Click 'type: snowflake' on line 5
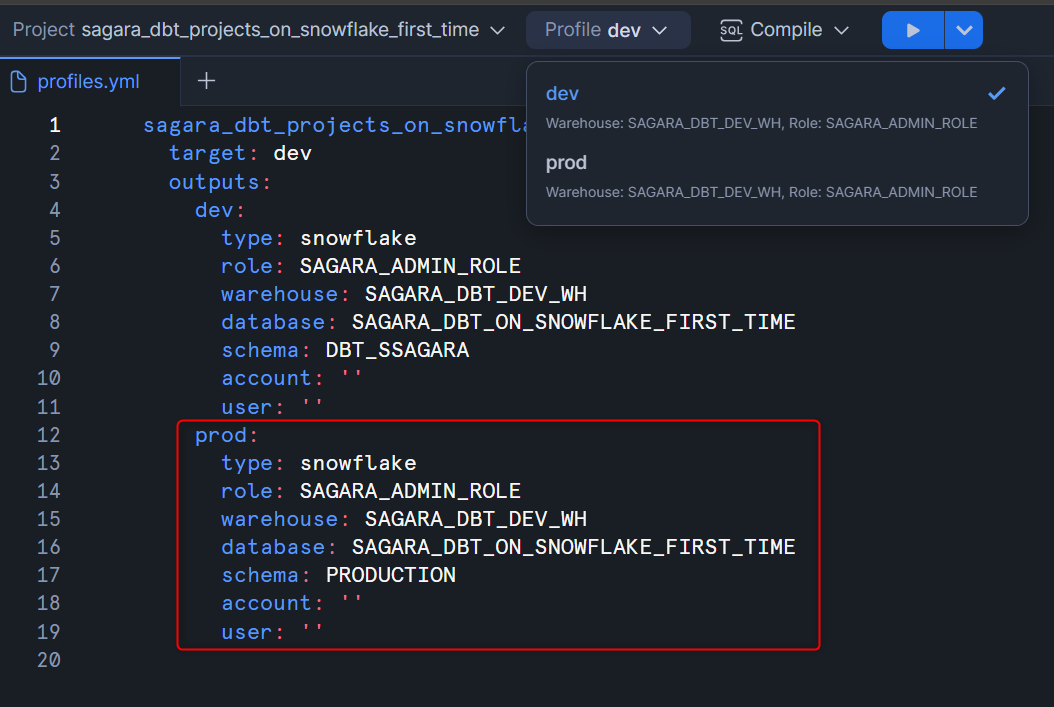The image size is (1054, 707). [319, 239]
